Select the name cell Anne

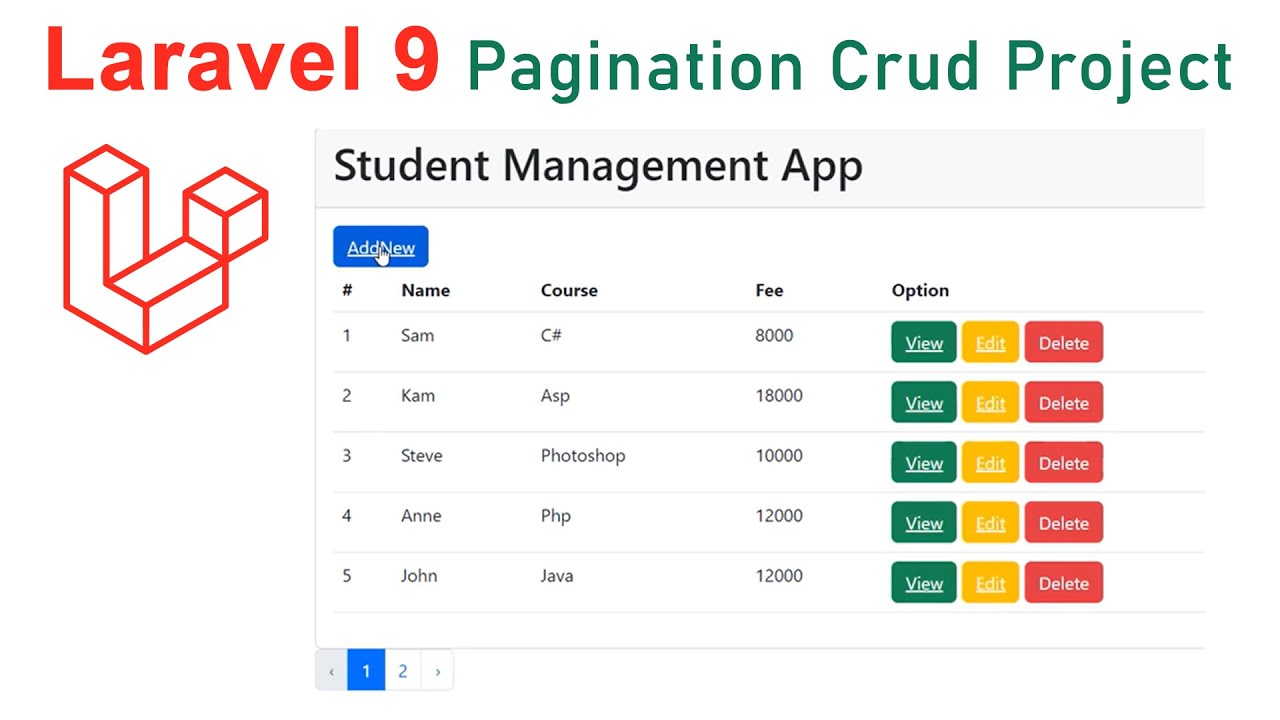pyautogui.click(x=421, y=515)
